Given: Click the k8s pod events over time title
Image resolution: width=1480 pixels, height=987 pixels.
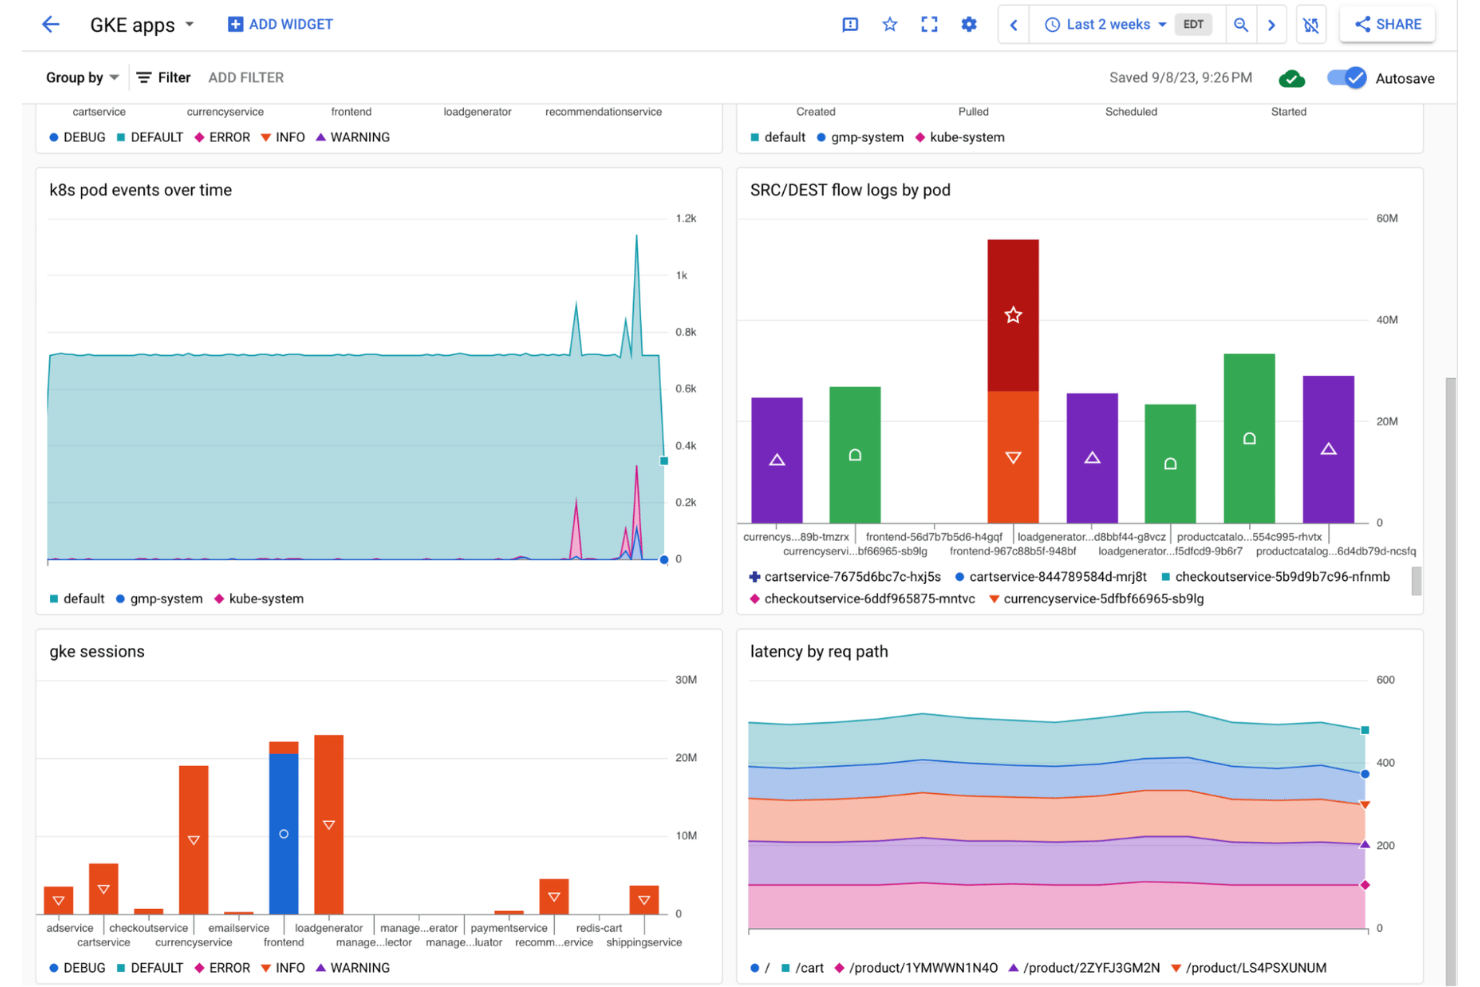Looking at the screenshot, I should point(140,190).
